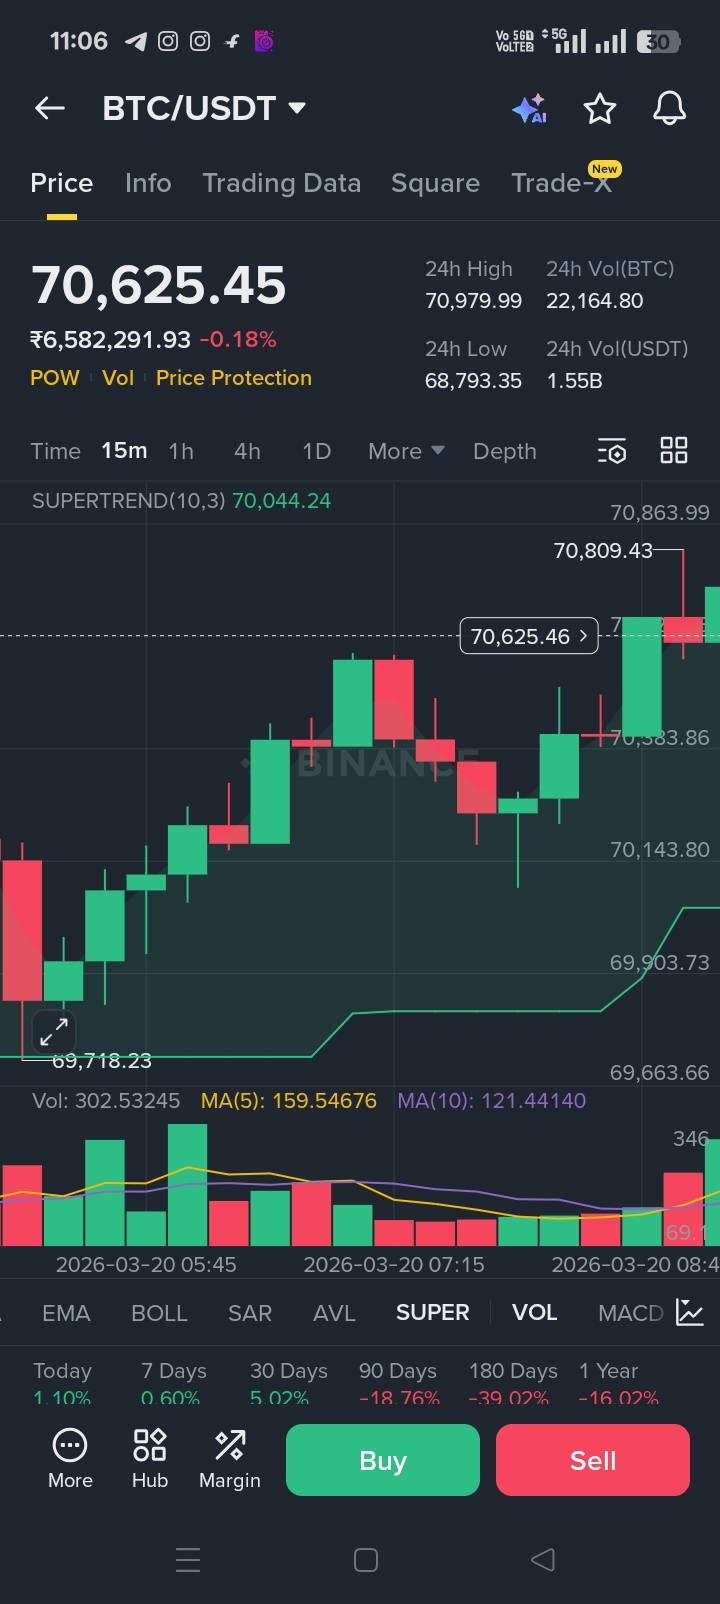The width and height of the screenshot is (720, 1604).
Task: Open the BTC/USDT pair selector dropdown
Action: (x=204, y=108)
